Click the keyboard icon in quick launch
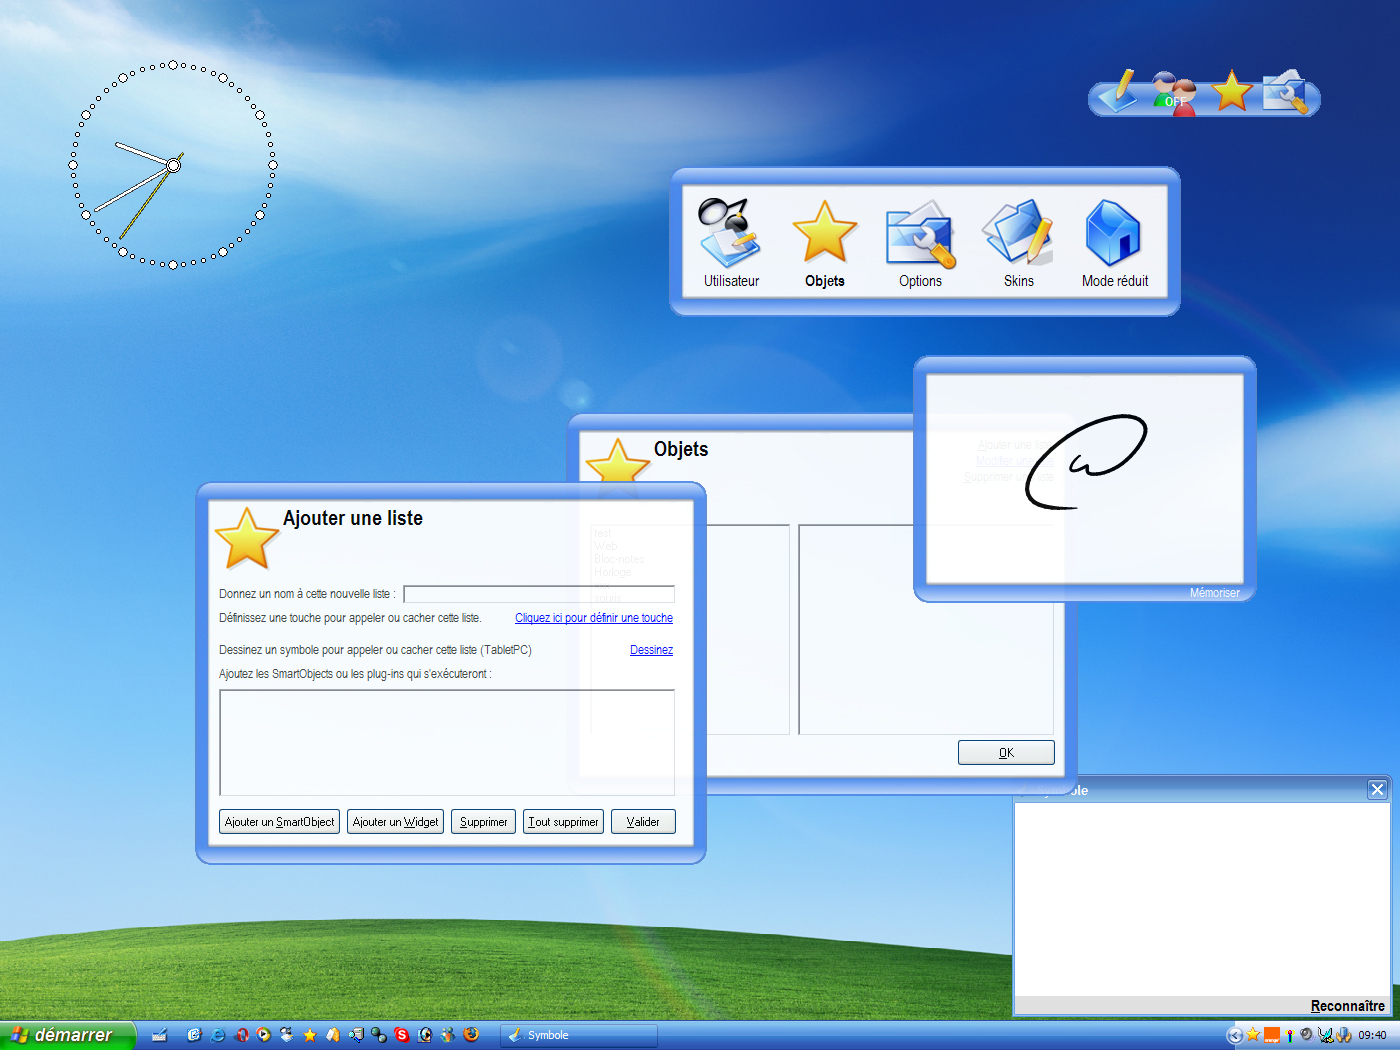The height and width of the screenshot is (1050, 1400). tap(159, 1035)
